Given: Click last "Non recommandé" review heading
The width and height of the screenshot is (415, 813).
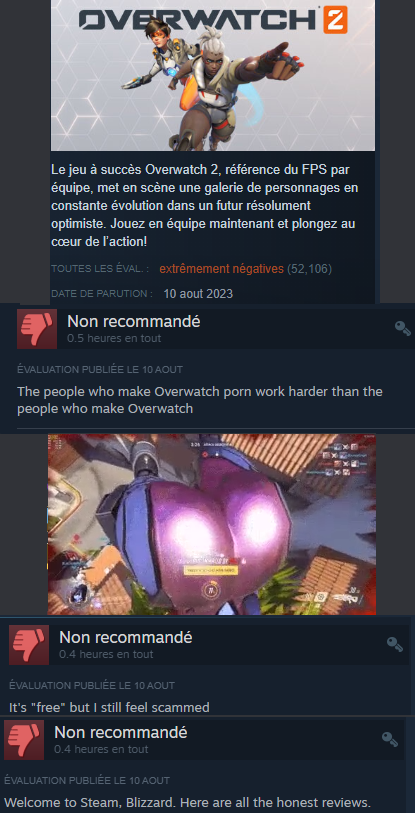Looking at the screenshot, I should coord(120,733).
